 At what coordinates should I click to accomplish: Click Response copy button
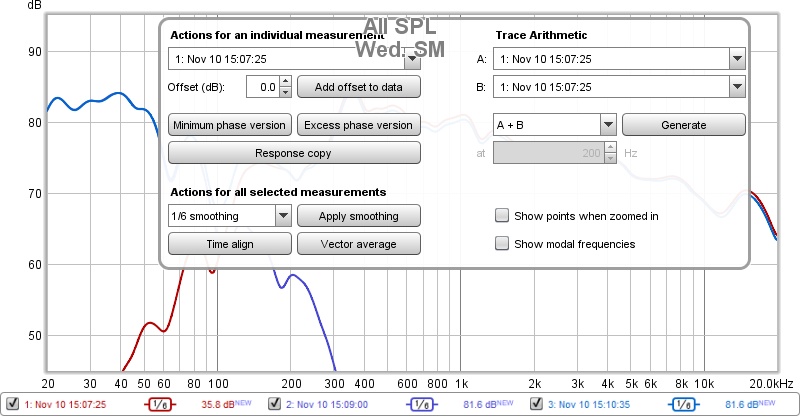(x=294, y=153)
